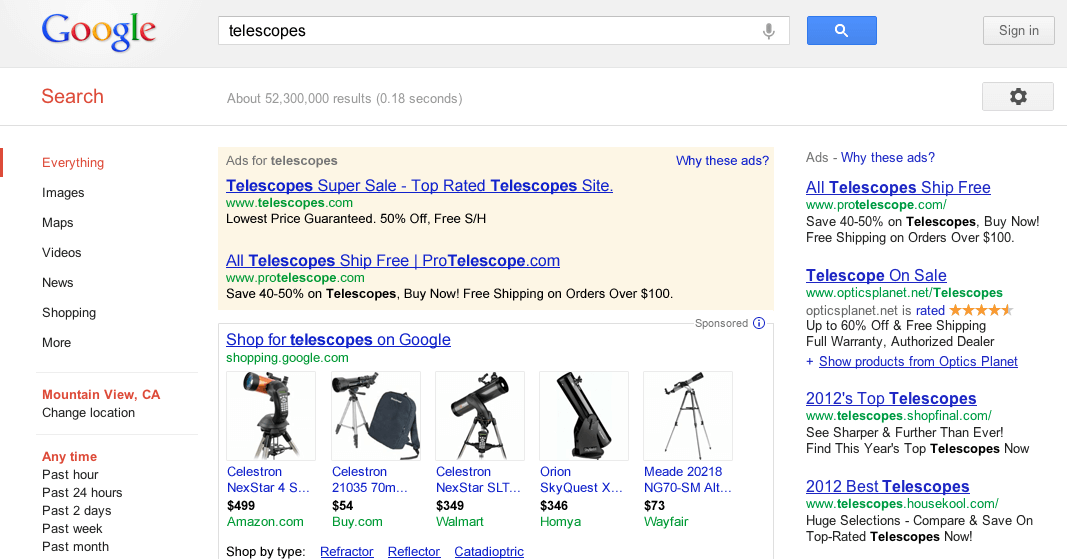Click the opticsplanet star rating
Image resolution: width=1067 pixels, height=559 pixels.
981,310
